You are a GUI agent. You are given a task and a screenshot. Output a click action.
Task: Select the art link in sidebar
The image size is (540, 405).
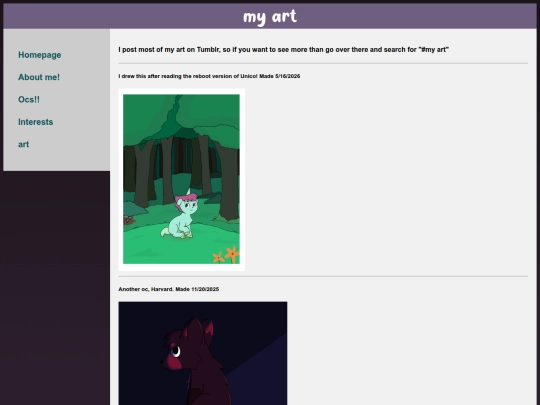[x=23, y=144]
